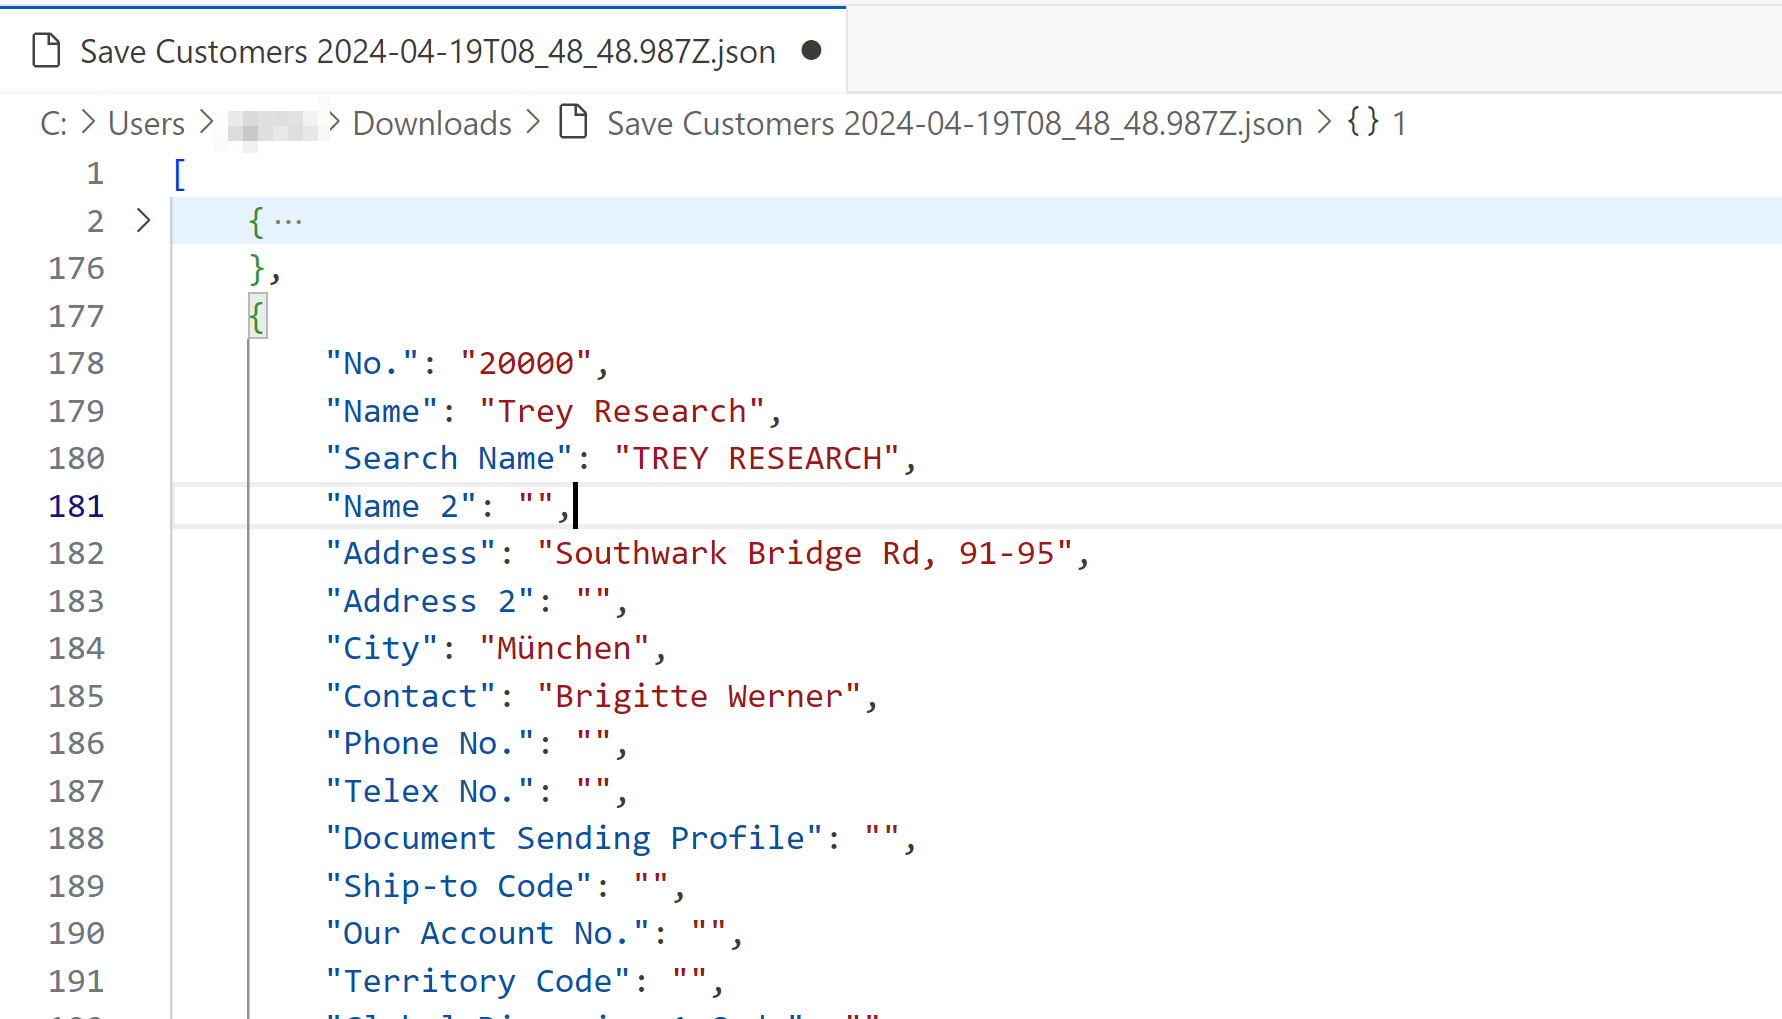Expand the folded block on line 2
This screenshot has height=1019, width=1782.
tap(143, 220)
